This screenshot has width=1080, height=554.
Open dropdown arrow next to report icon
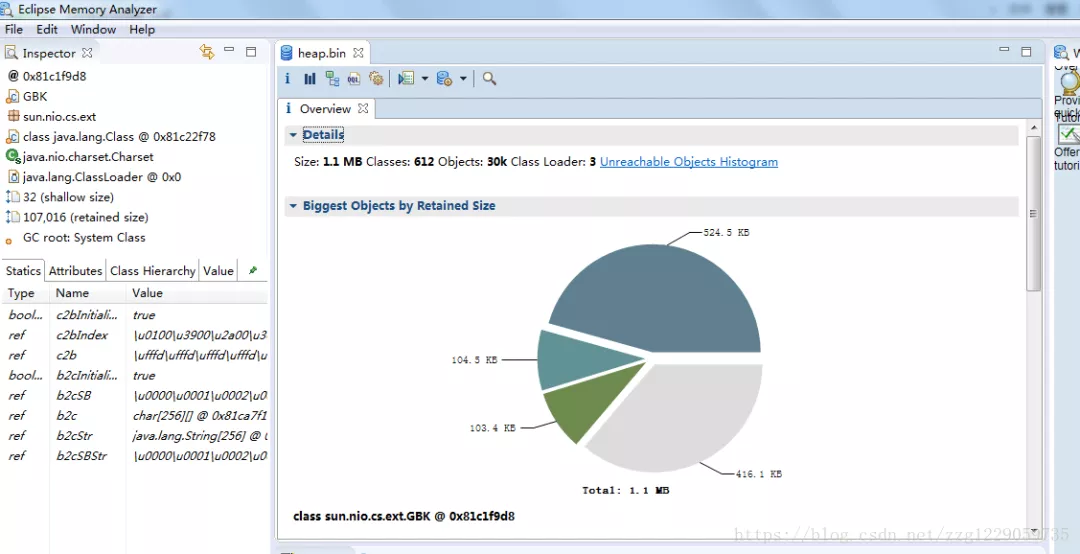pyautogui.click(x=424, y=79)
